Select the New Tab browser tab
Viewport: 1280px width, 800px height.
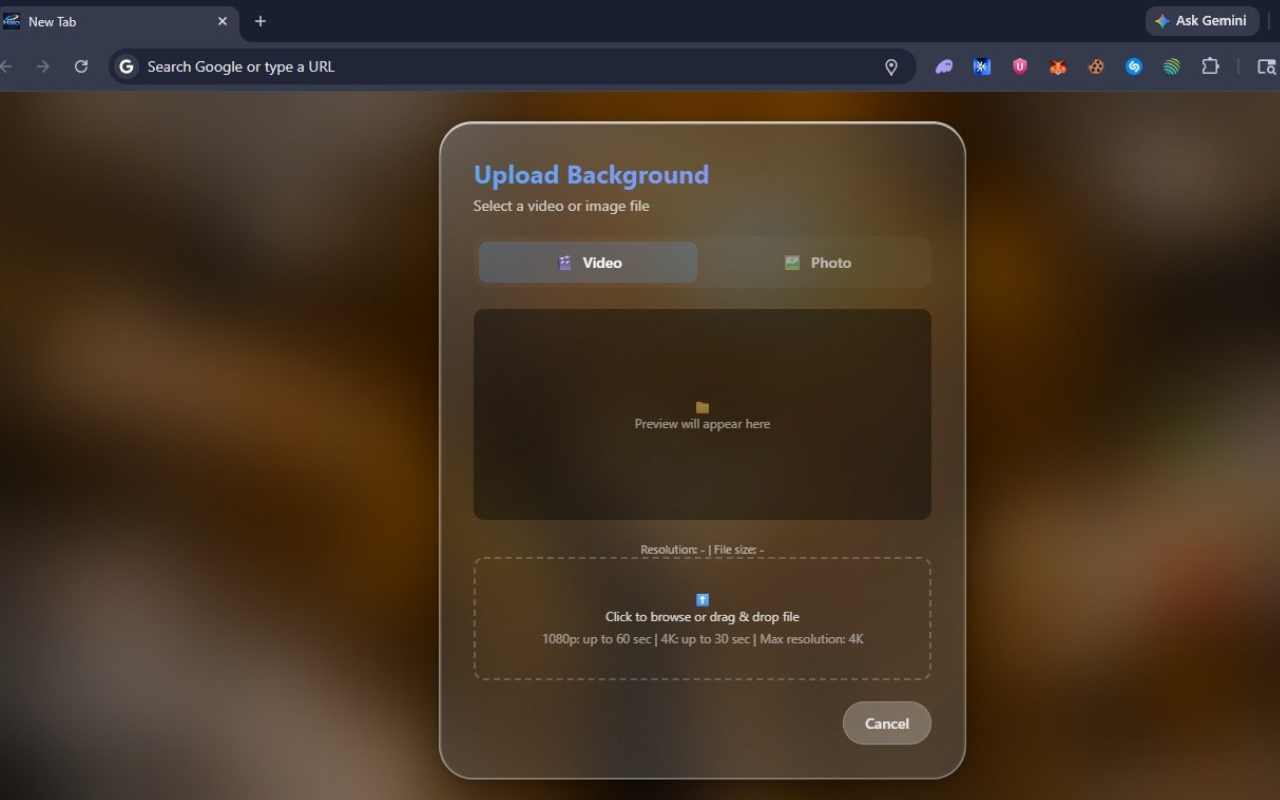[x=119, y=21]
